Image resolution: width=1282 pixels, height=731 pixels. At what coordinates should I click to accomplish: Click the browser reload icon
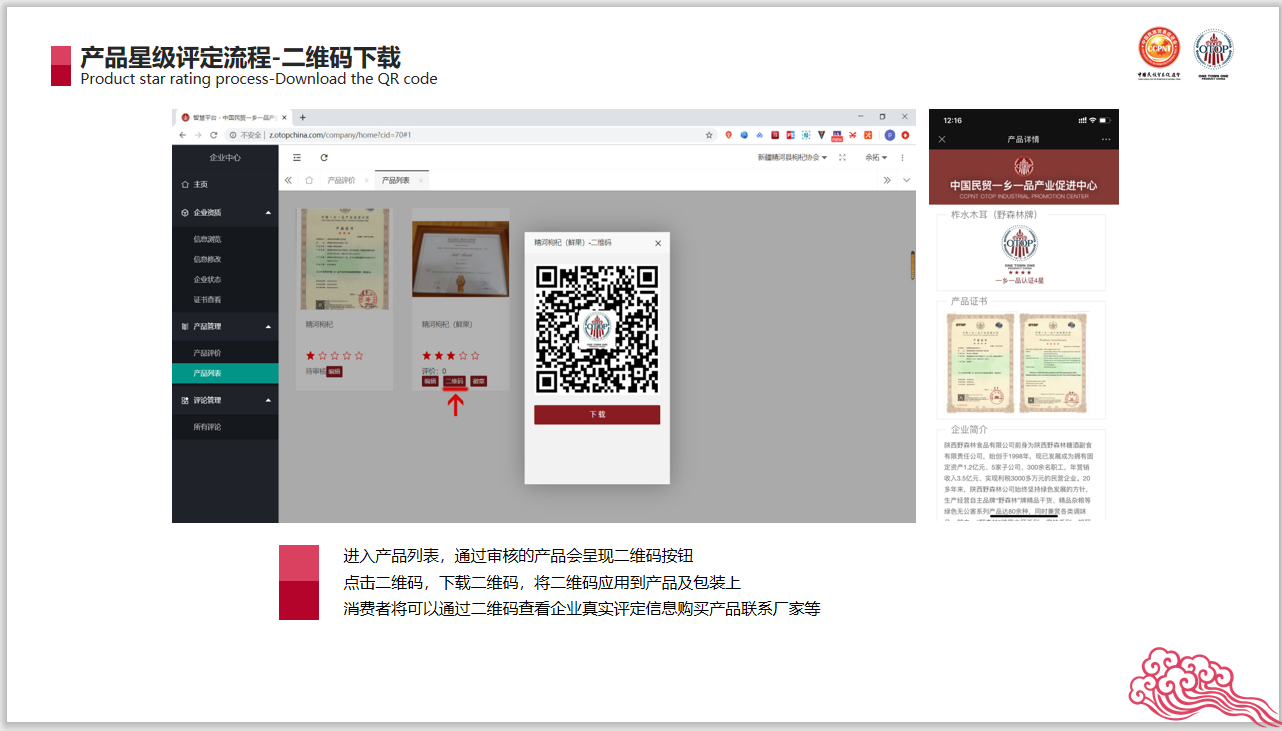click(x=214, y=135)
